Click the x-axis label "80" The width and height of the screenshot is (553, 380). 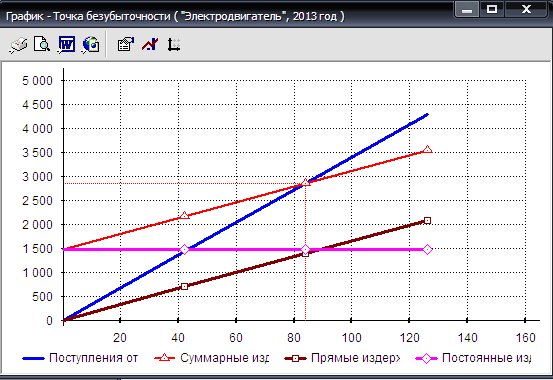point(294,338)
